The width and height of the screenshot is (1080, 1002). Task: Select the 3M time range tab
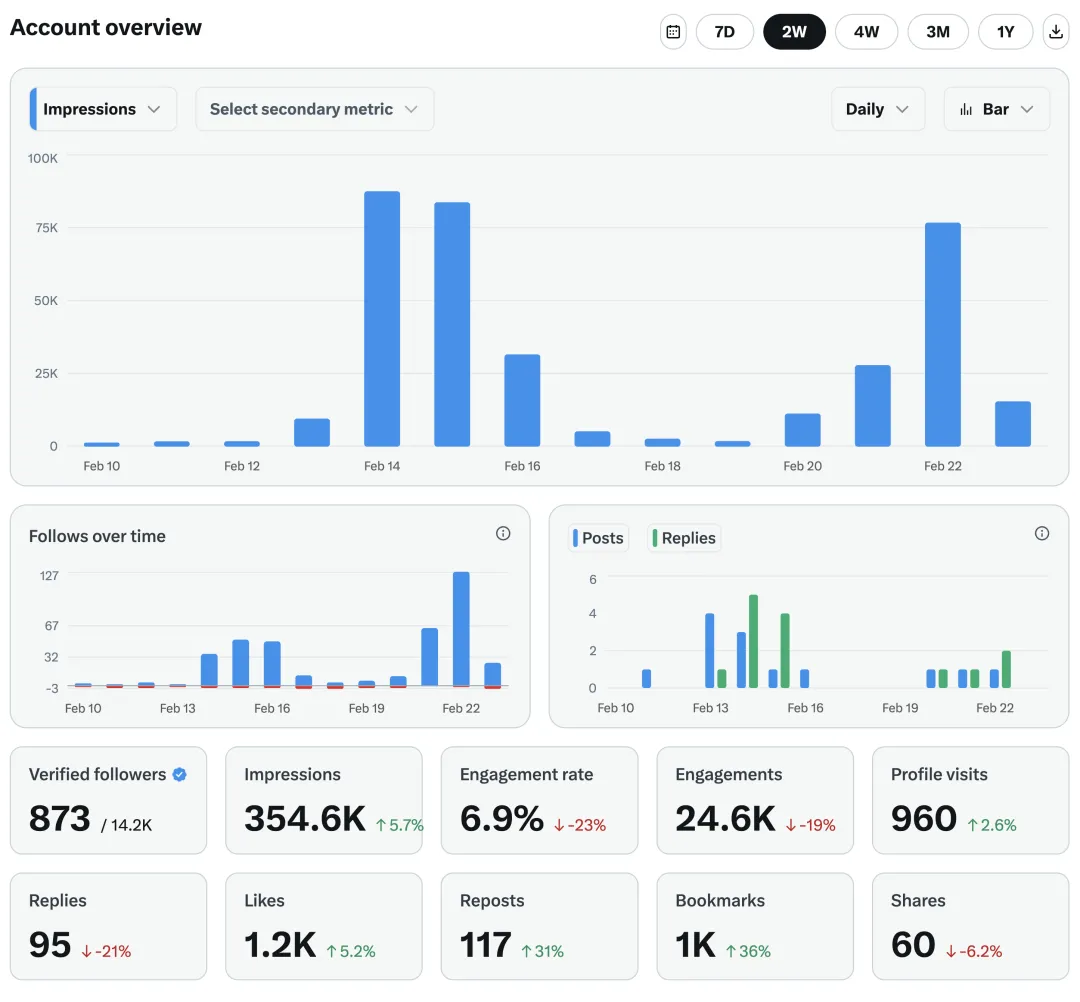click(937, 31)
